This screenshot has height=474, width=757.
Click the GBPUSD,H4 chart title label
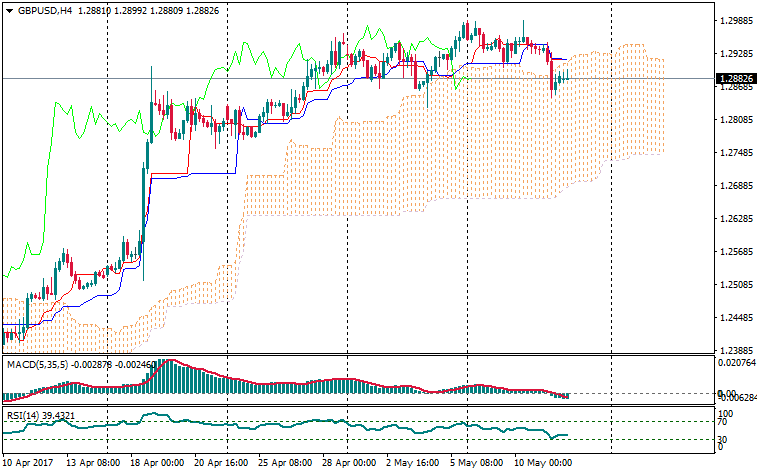[38, 10]
